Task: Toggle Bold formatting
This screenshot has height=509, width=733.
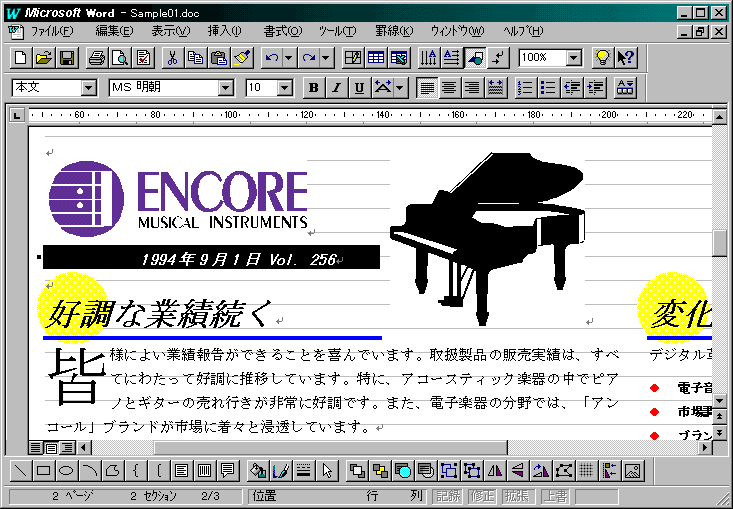Action: coord(314,88)
